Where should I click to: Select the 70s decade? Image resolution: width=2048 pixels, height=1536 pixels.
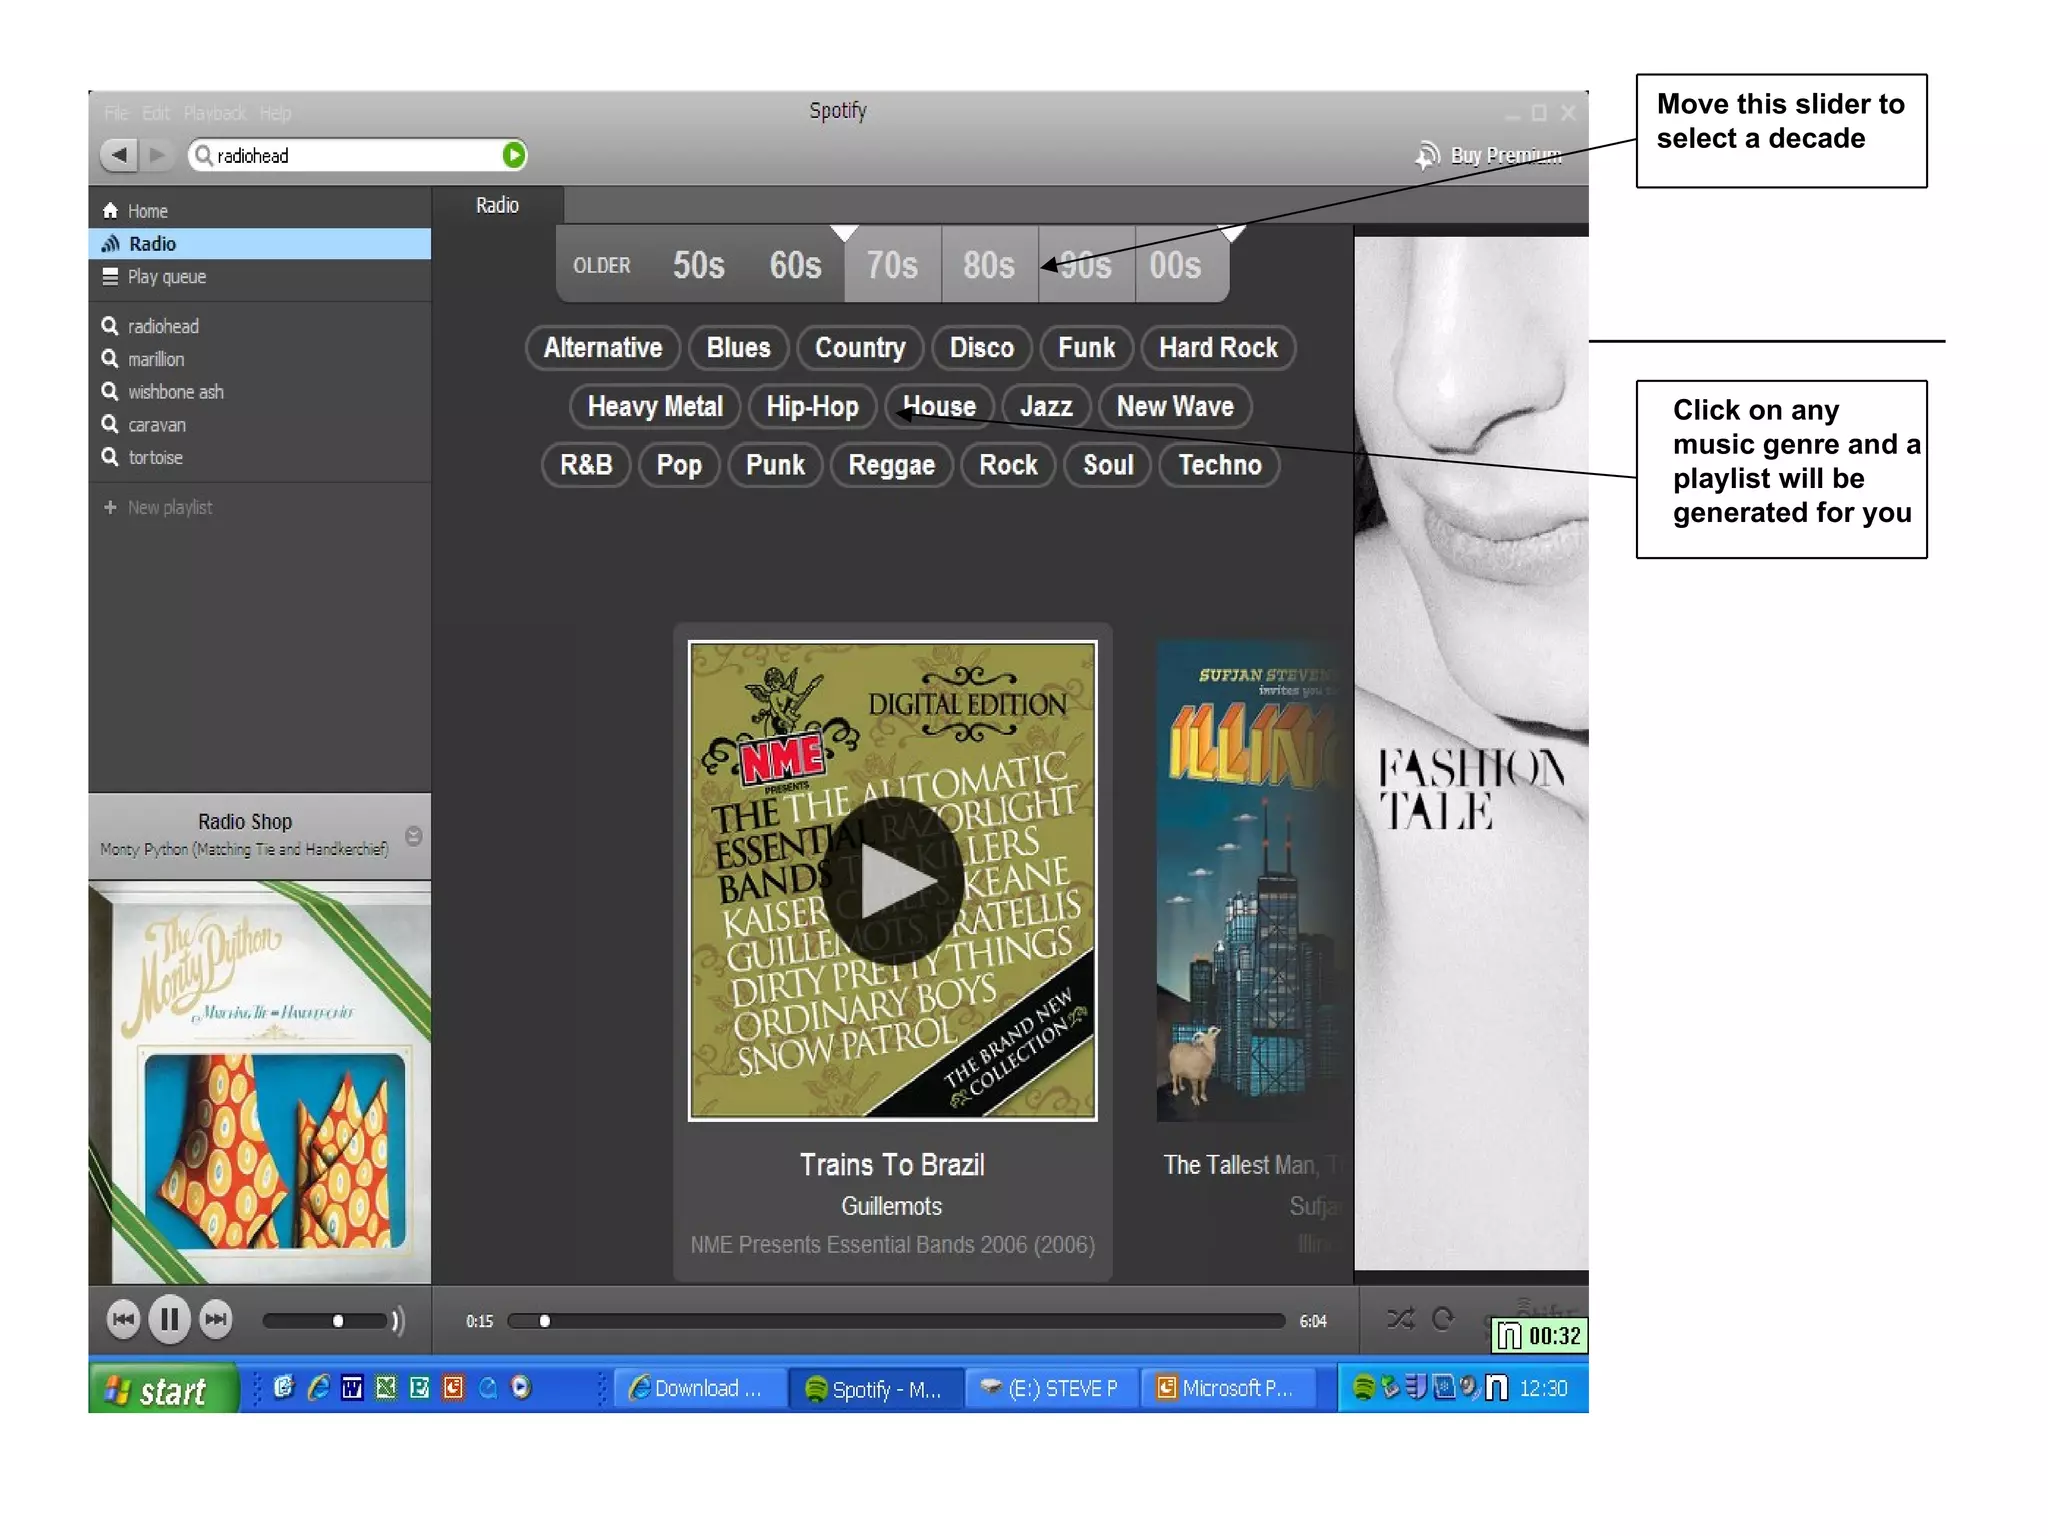tap(892, 266)
